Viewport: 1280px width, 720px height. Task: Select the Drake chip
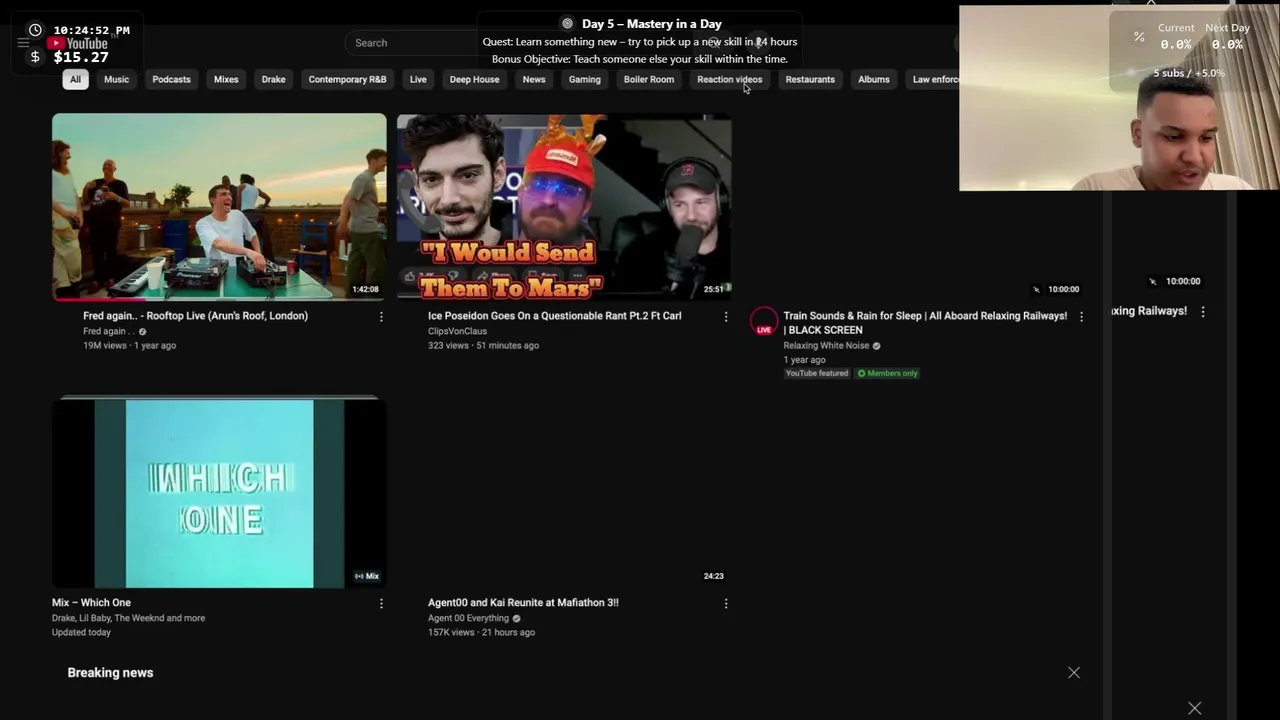click(274, 79)
